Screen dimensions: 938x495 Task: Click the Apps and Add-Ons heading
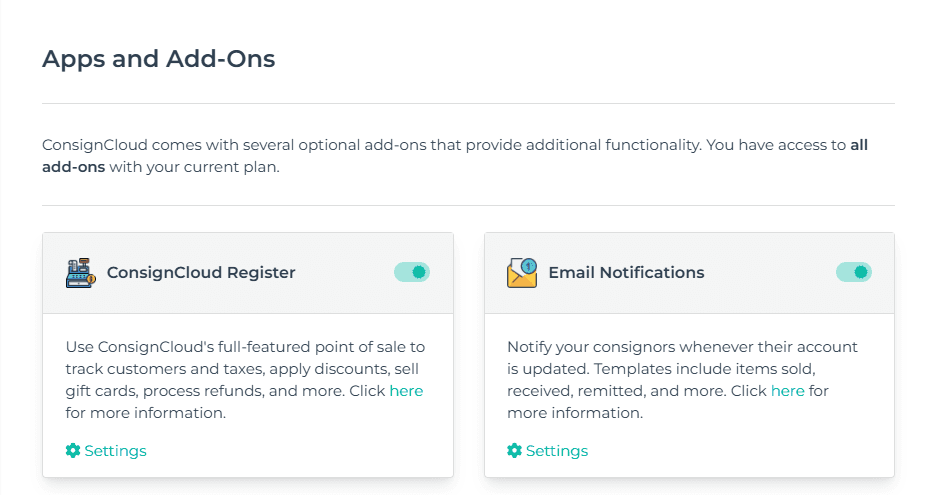click(159, 59)
